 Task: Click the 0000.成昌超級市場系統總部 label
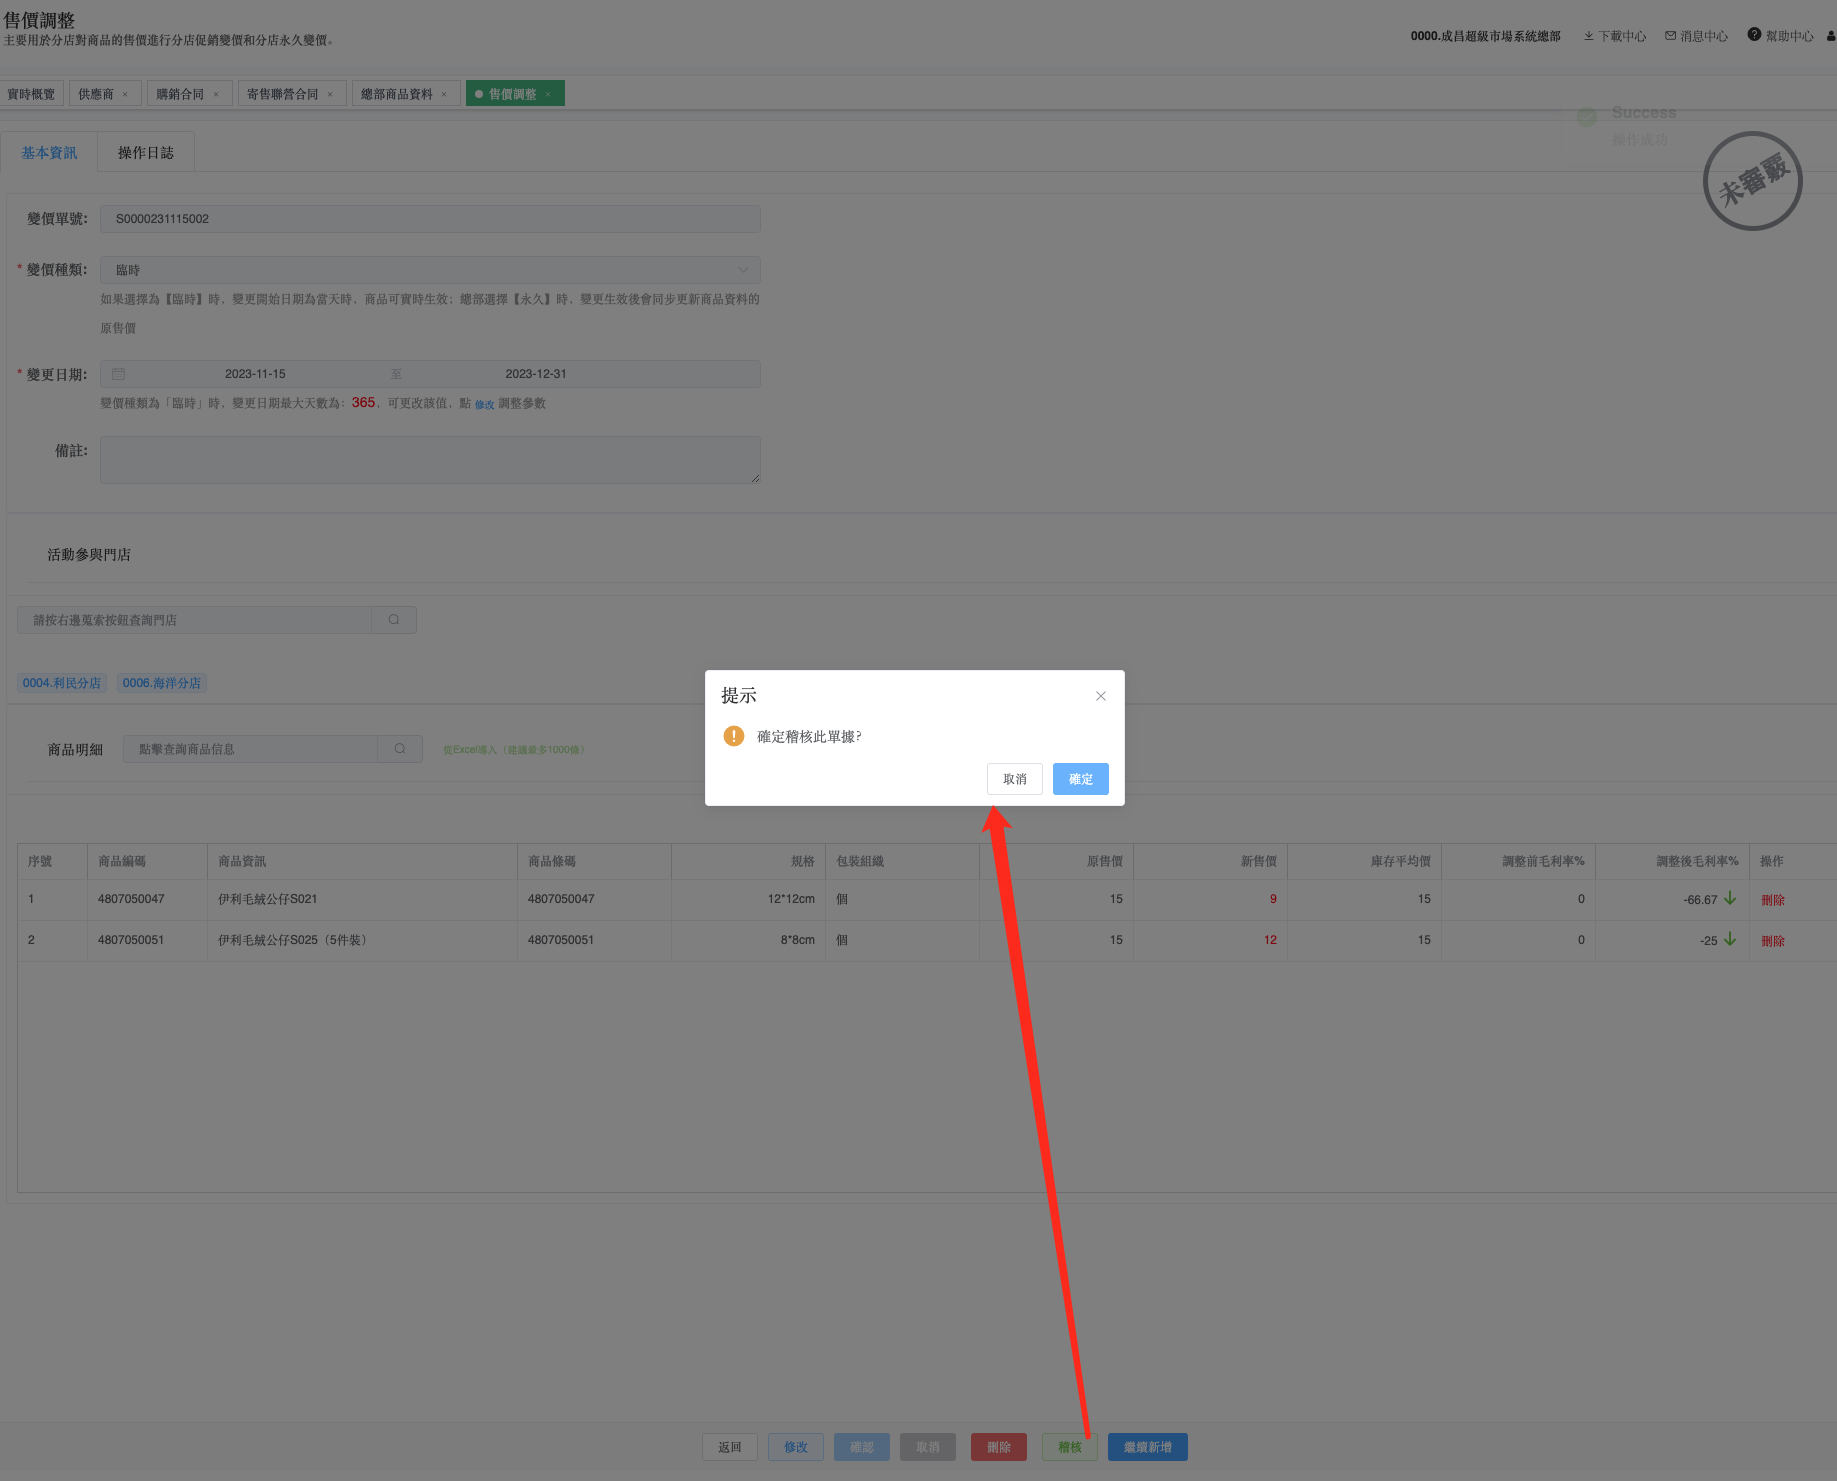point(1485,36)
